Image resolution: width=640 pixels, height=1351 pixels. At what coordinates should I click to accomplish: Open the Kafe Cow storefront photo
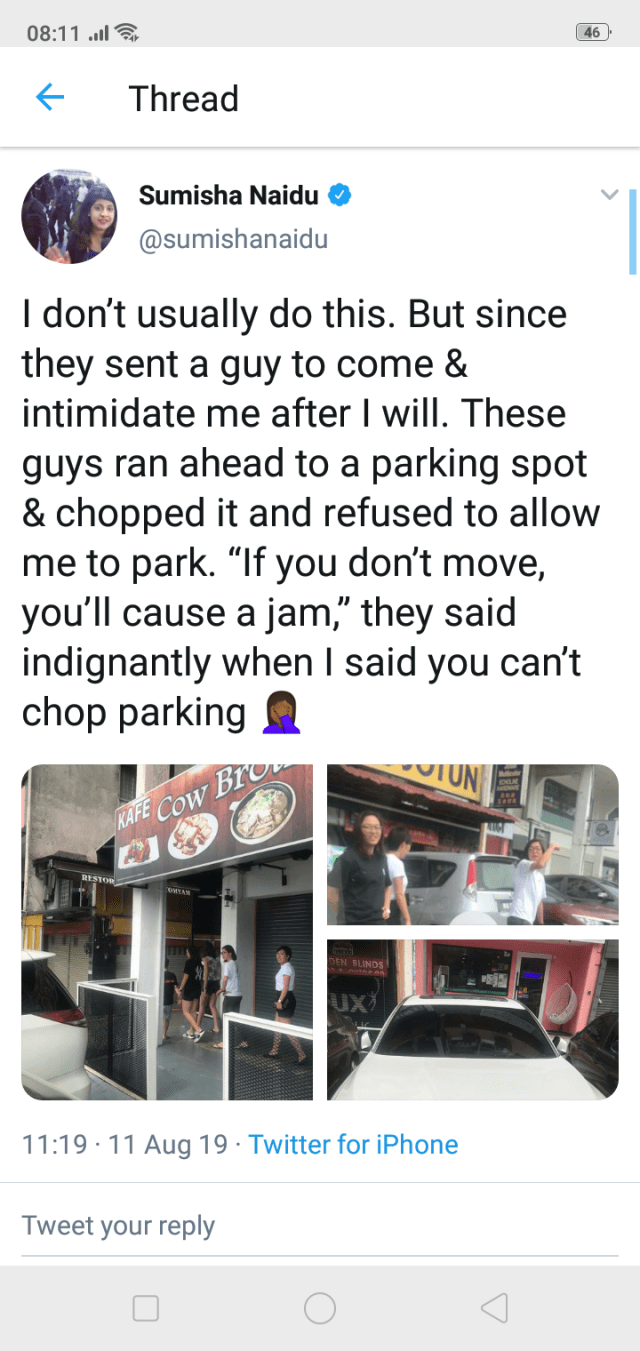pyautogui.click(x=167, y=932)
